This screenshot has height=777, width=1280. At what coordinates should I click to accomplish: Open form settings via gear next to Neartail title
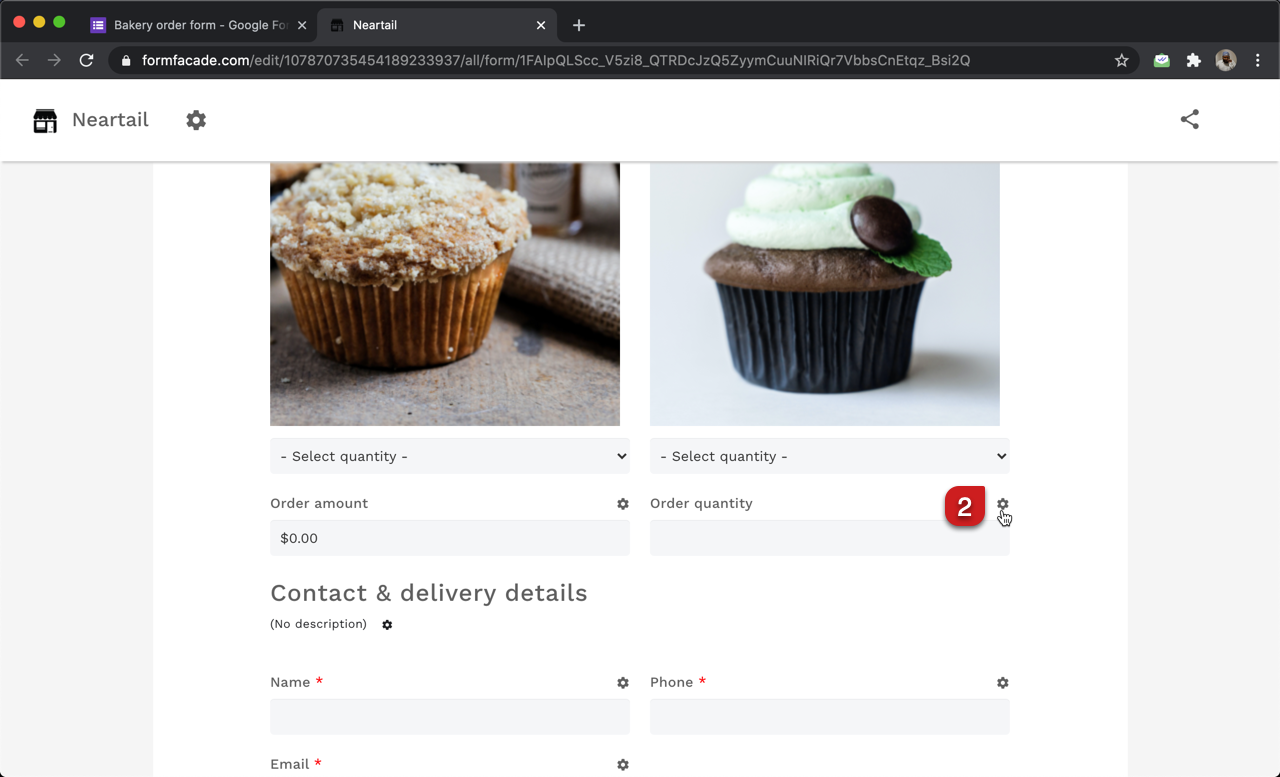coord(196,120)
